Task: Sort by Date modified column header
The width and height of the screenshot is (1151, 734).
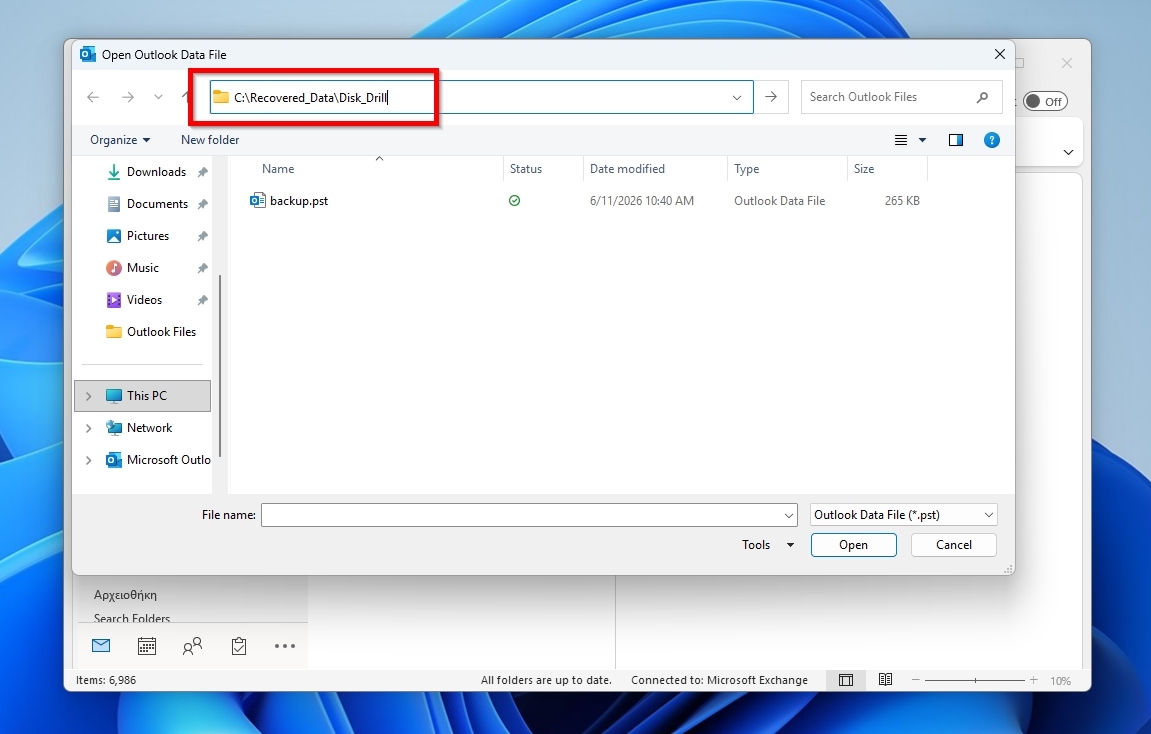Action: [x=627, y=169]
